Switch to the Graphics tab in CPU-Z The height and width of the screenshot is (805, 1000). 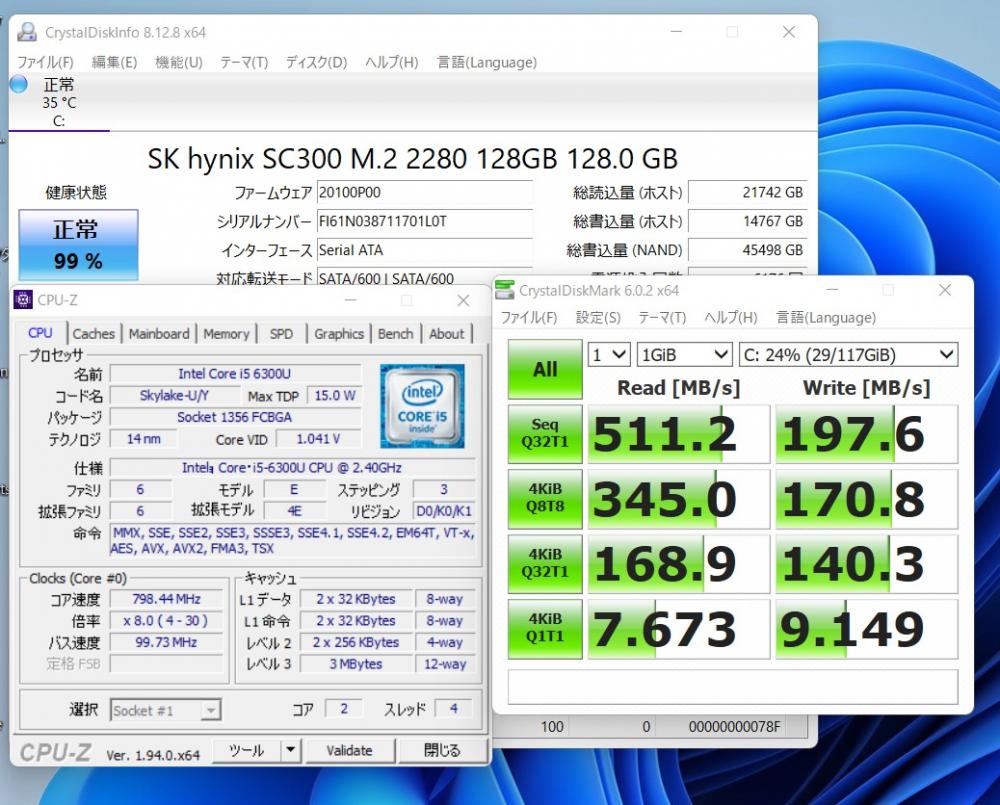339,334
